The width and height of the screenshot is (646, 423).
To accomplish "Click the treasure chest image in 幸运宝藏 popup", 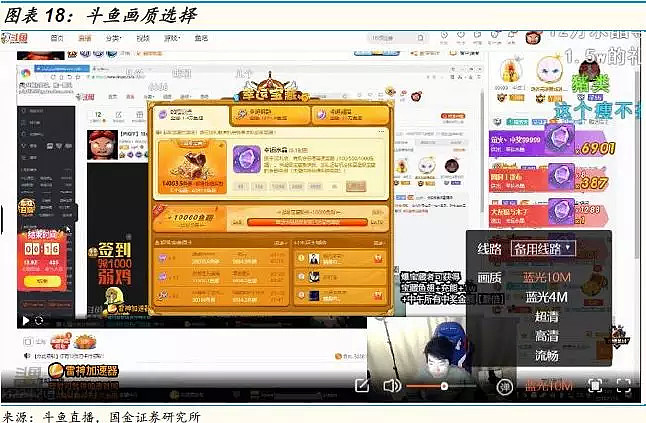I will coord(193,167).
